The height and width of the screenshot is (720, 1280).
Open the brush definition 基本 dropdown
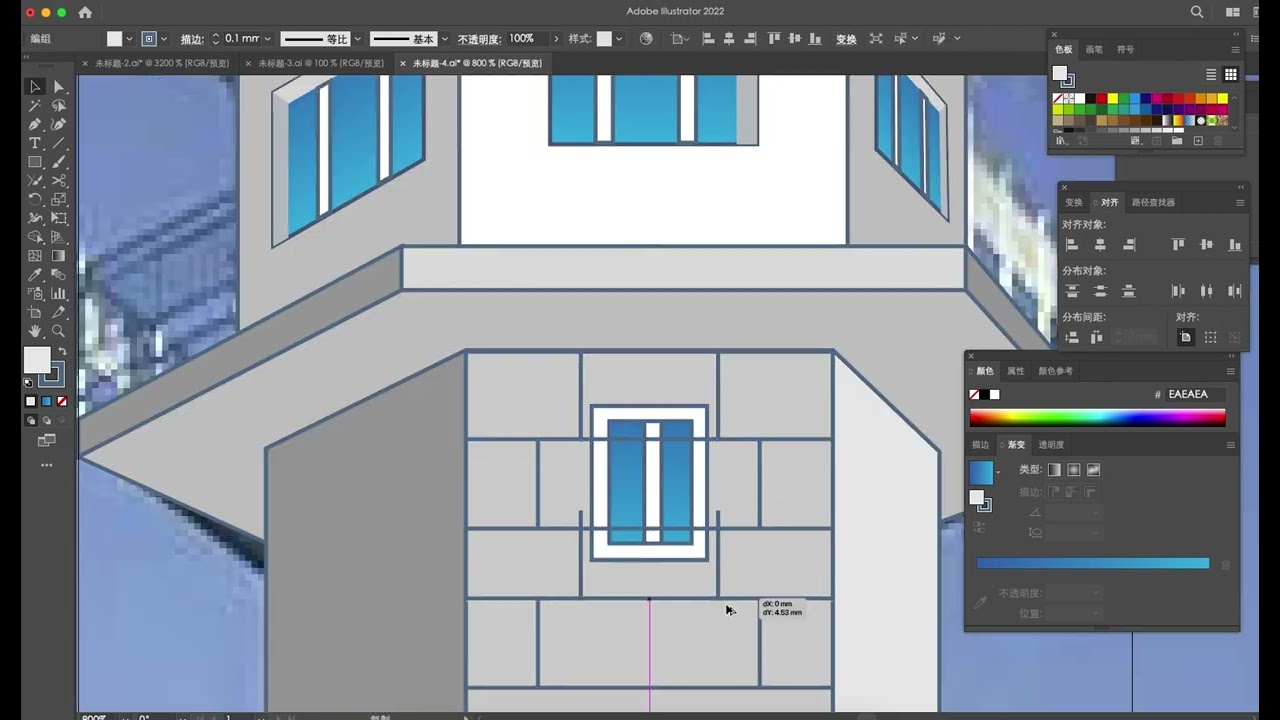(x=445, y=39)
